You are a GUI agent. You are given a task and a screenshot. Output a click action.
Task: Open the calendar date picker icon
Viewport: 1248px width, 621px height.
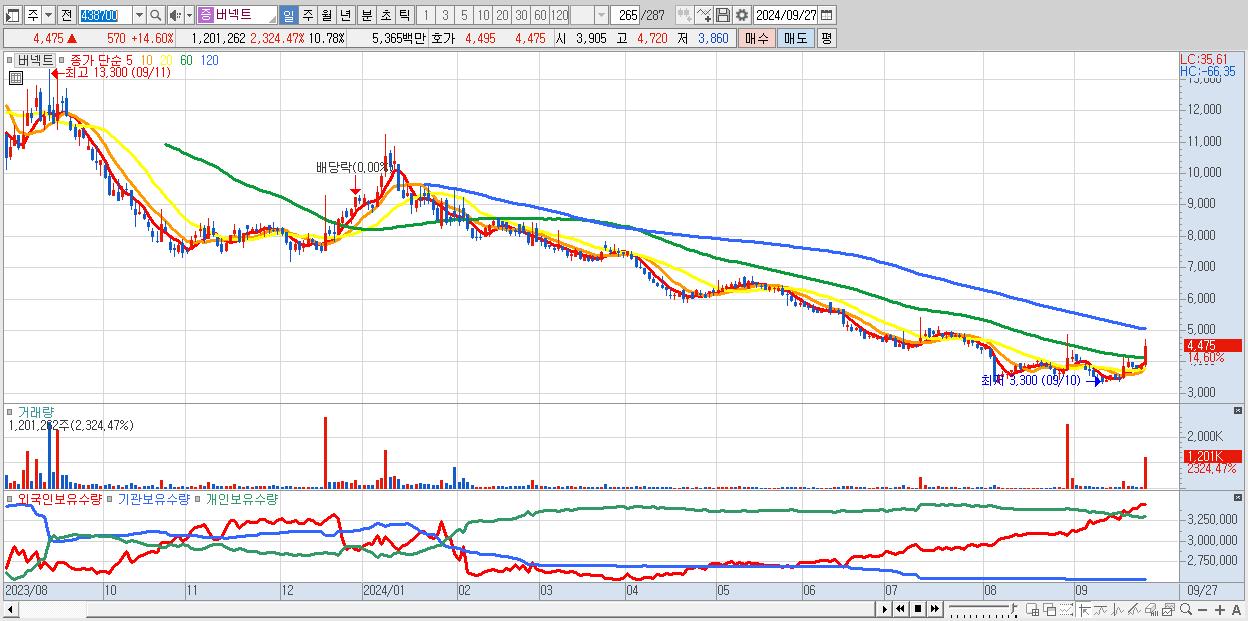coord(827,15)
